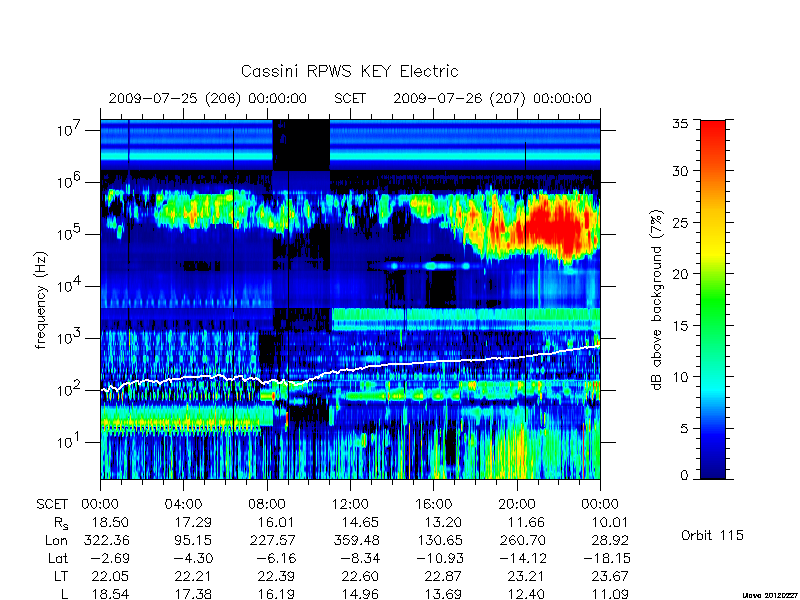Click the Rs row header
Image resolution: width=800 pixels, height=600 pixels.
click(x=61, y=523)
